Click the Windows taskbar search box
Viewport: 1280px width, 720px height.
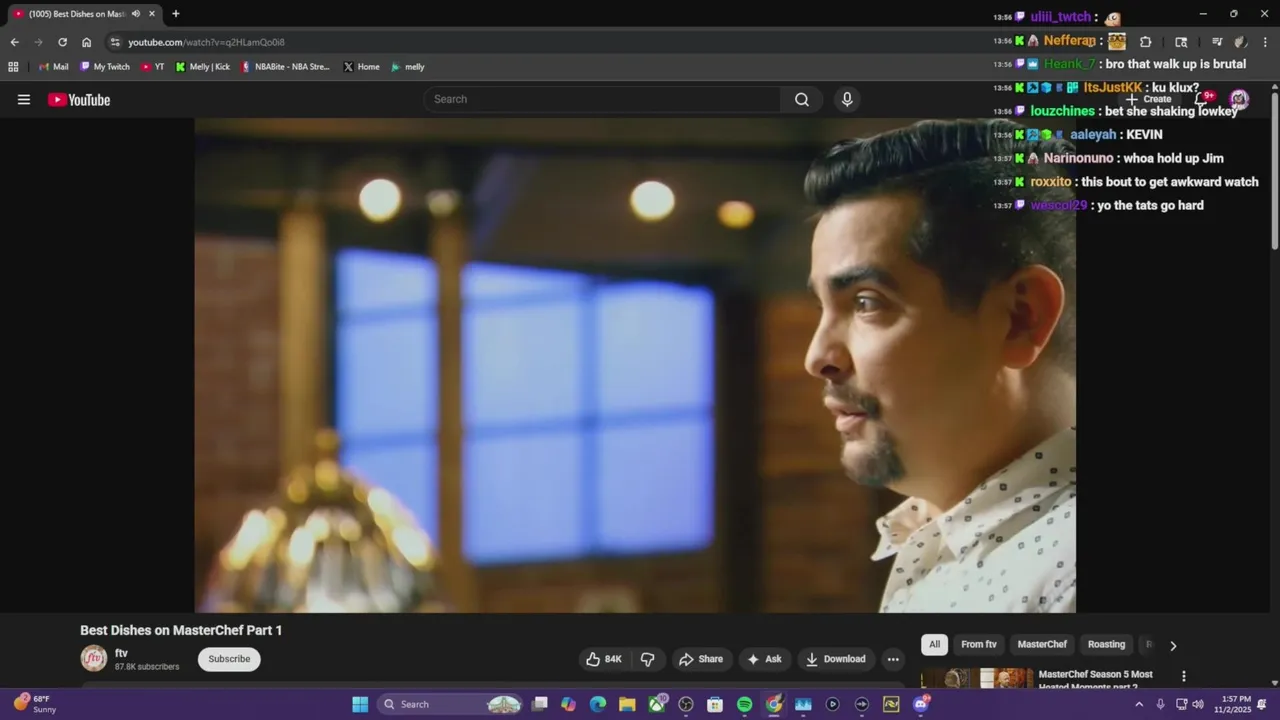tap(451, 705)
